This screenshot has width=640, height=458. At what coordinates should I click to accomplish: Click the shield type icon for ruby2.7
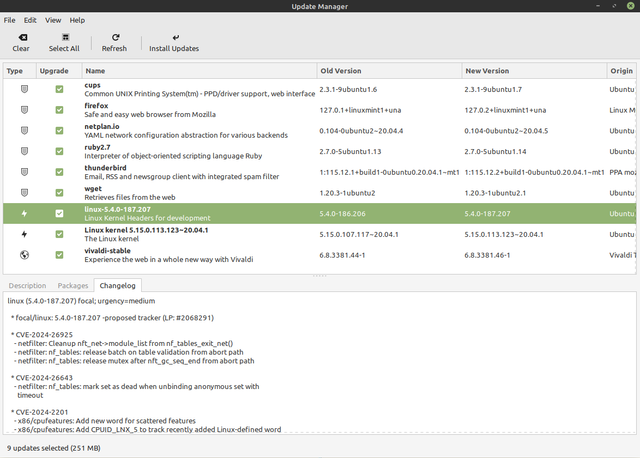[x=24, y=151]
